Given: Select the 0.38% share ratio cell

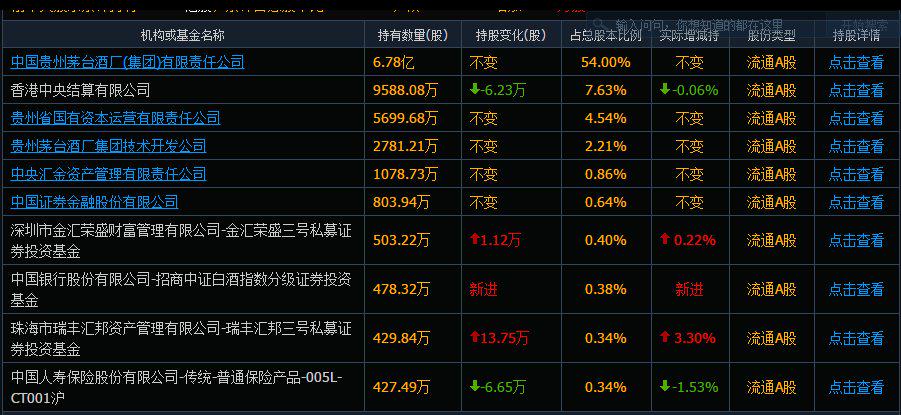Looking at the screenshot, I should click(x=606, y=289).
